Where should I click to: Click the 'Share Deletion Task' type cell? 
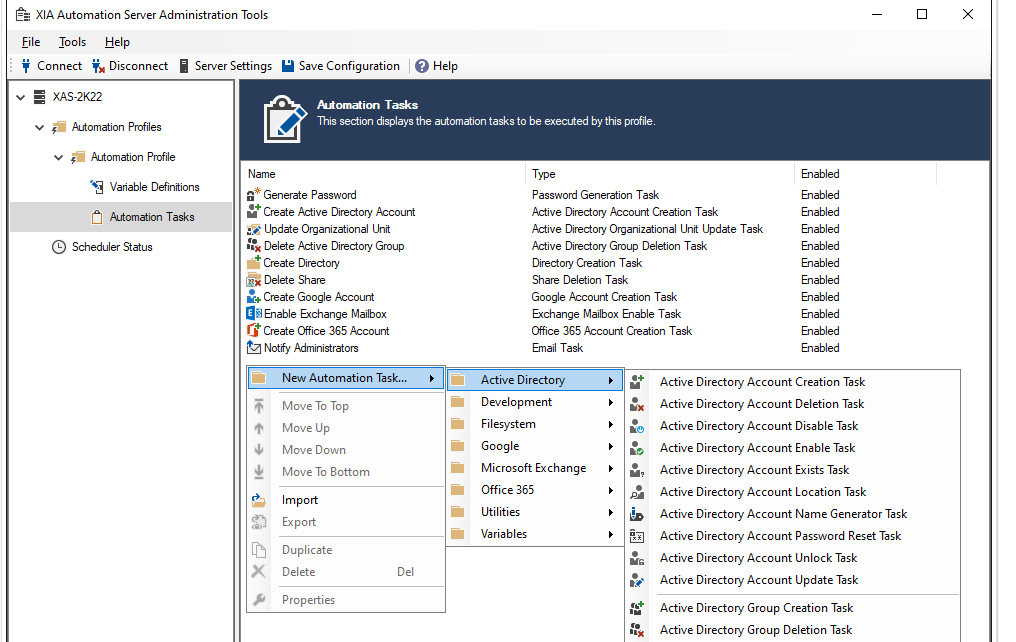[580, 280]
